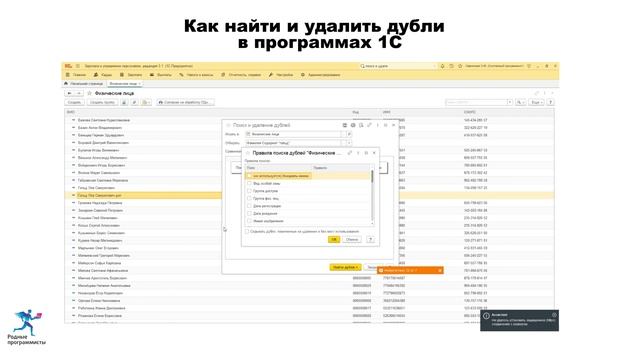Open the notifications bell in the title bar

[x=442, y=66]
